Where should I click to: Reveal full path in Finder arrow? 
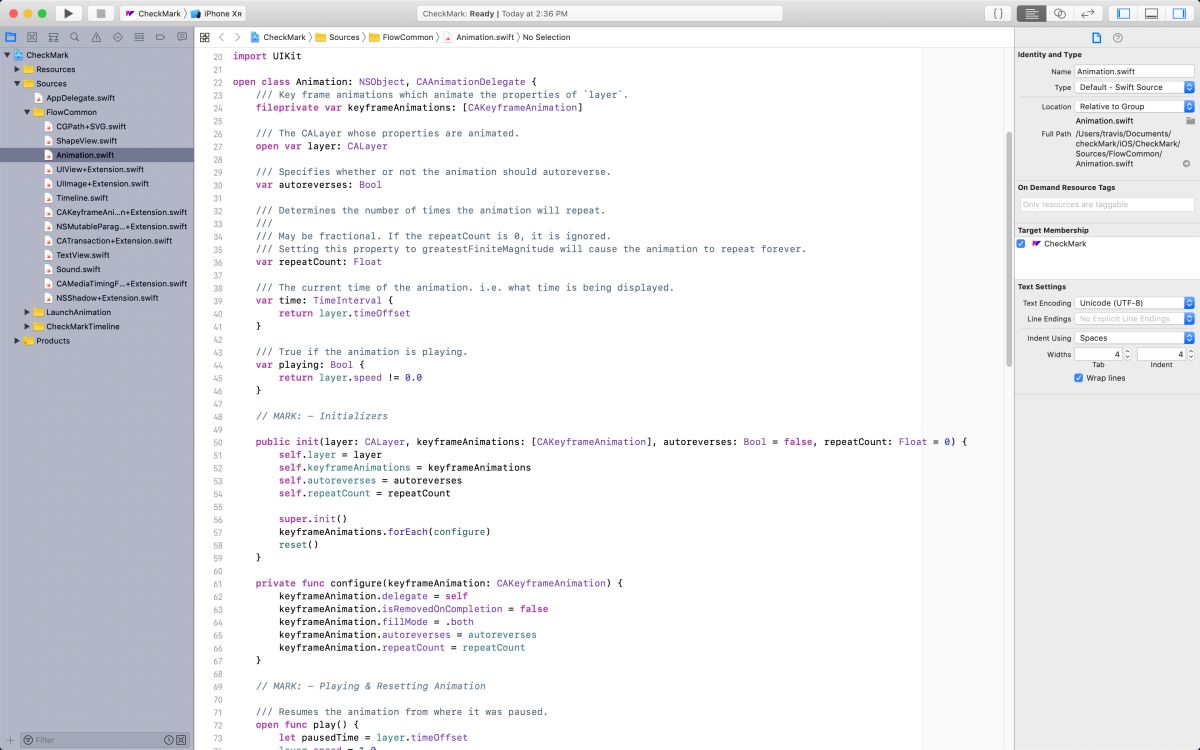point(1187,164)
